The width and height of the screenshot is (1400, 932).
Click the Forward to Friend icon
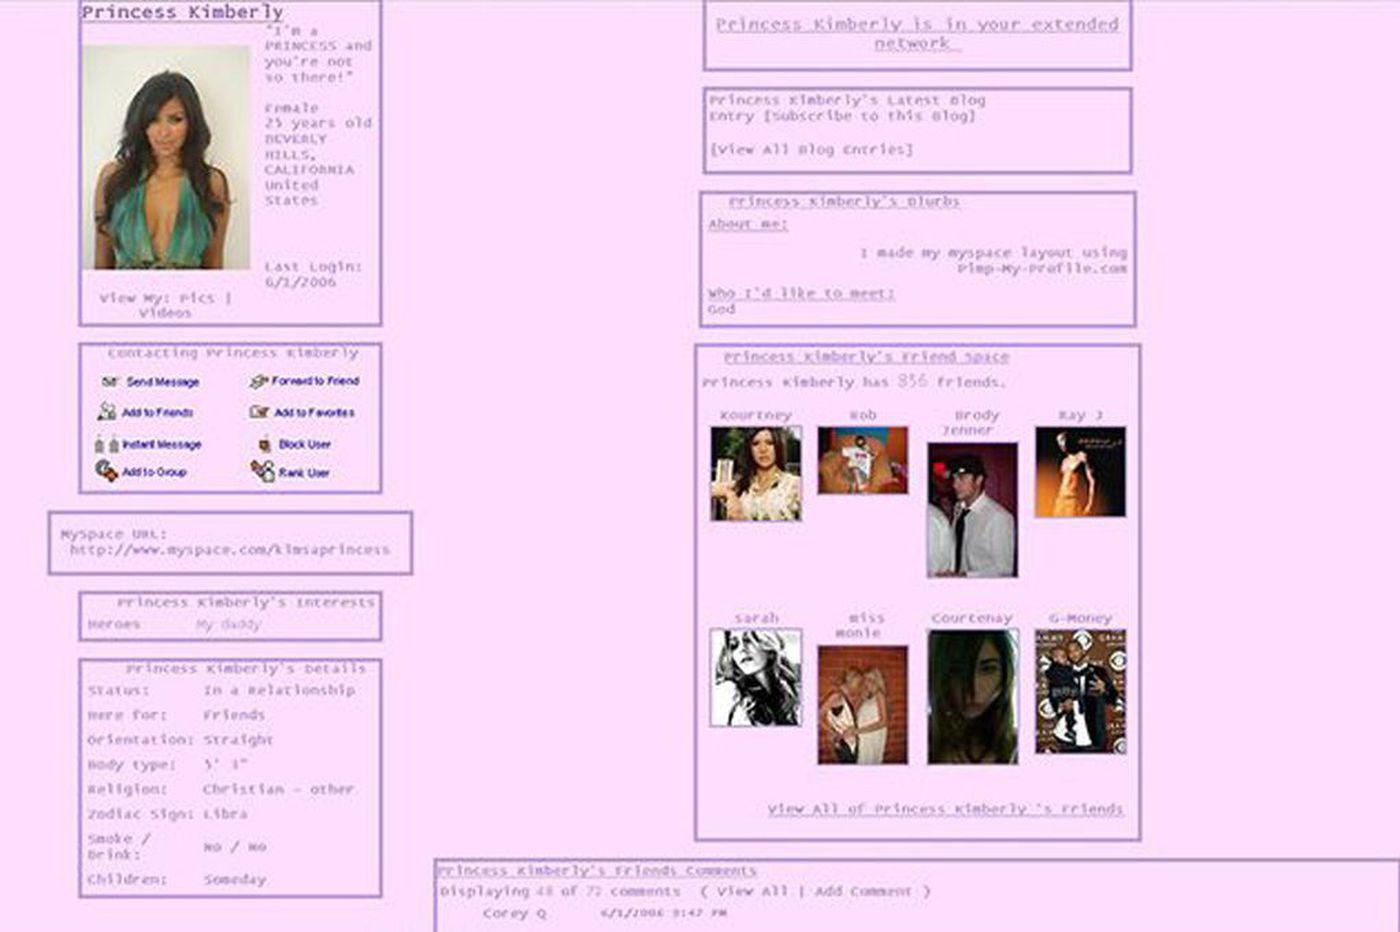(259, 381)
